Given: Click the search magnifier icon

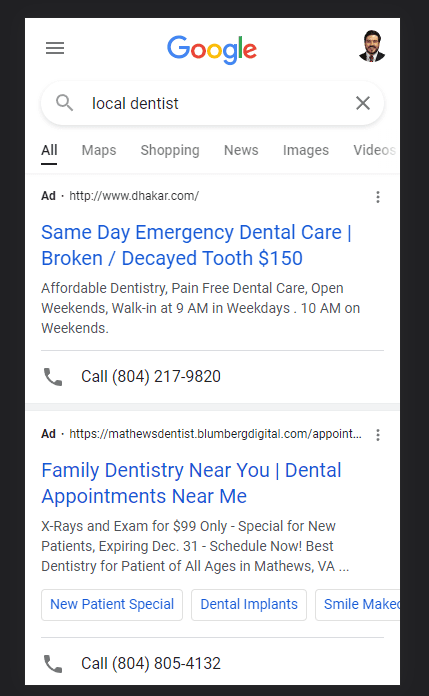Looking at the screenshot, I should 64,103.
